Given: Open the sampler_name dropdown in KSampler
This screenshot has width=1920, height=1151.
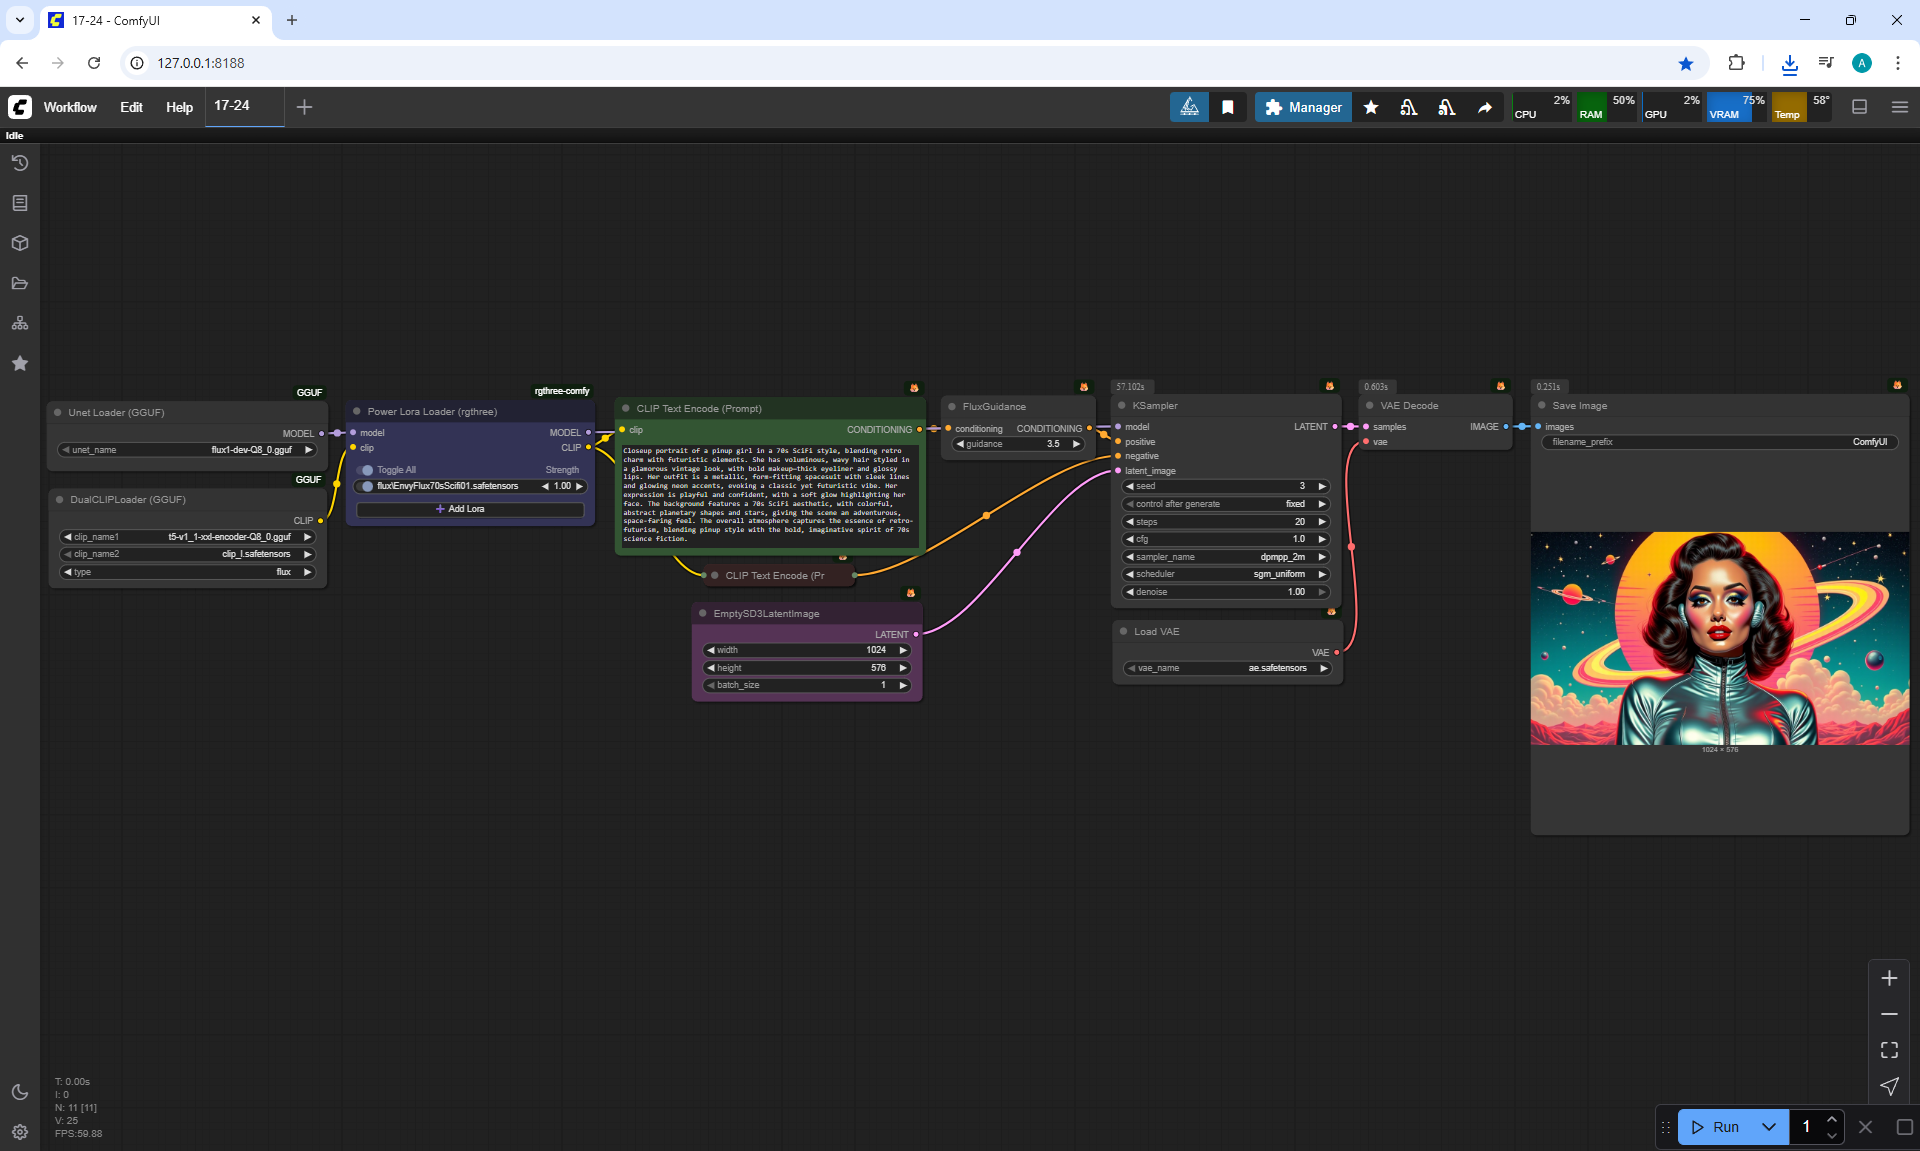Looking at the screenshot, I should (1226, 557).
